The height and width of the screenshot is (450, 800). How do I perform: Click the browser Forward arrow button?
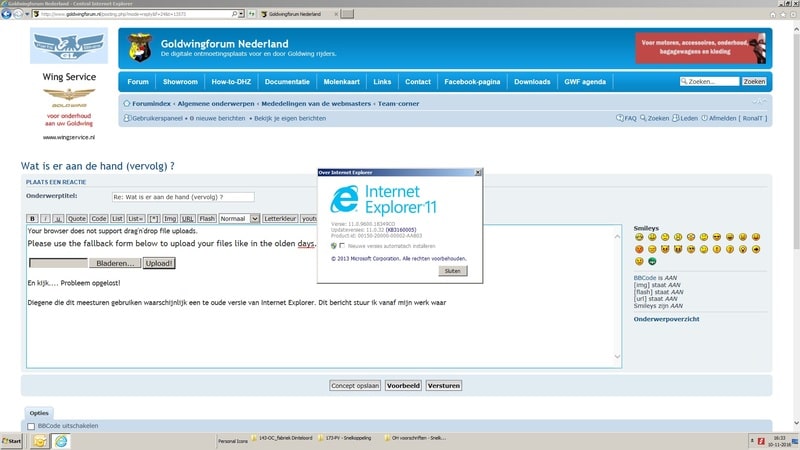[x=18, y=14]
